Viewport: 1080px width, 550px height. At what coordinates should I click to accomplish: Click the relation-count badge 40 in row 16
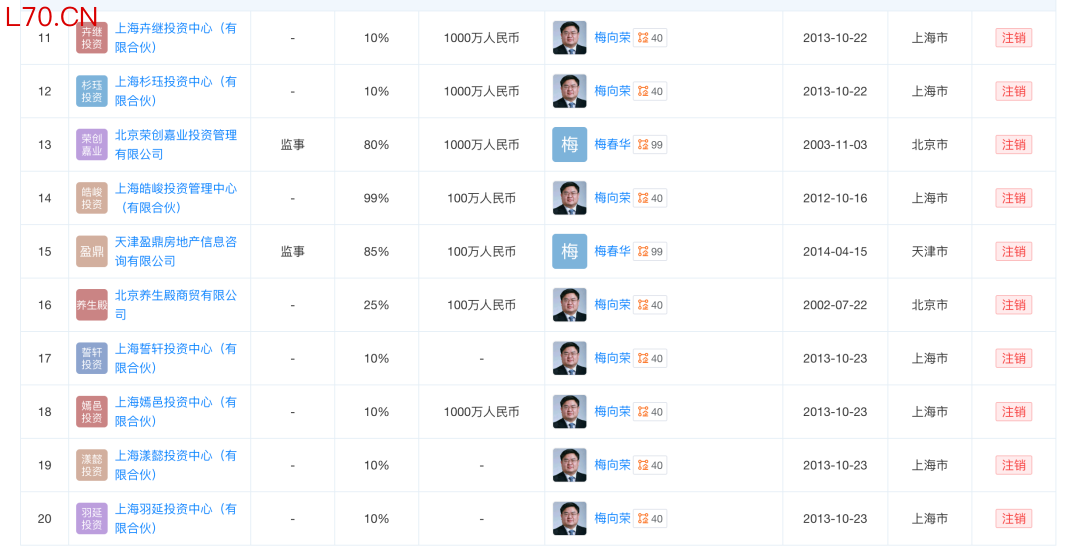(650, 305)
